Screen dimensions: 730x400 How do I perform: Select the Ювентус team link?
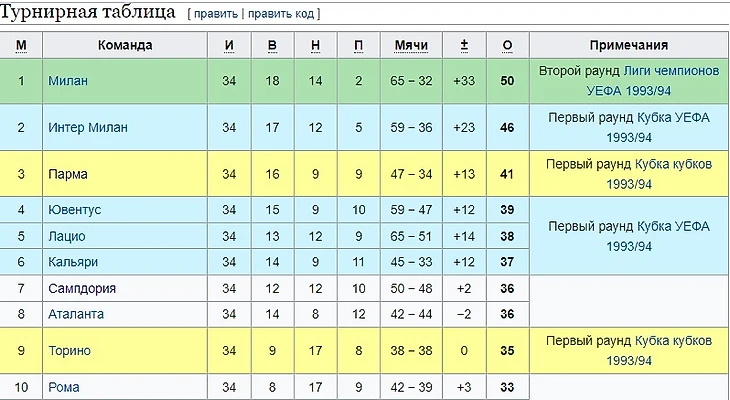click(x=74, y=210)
